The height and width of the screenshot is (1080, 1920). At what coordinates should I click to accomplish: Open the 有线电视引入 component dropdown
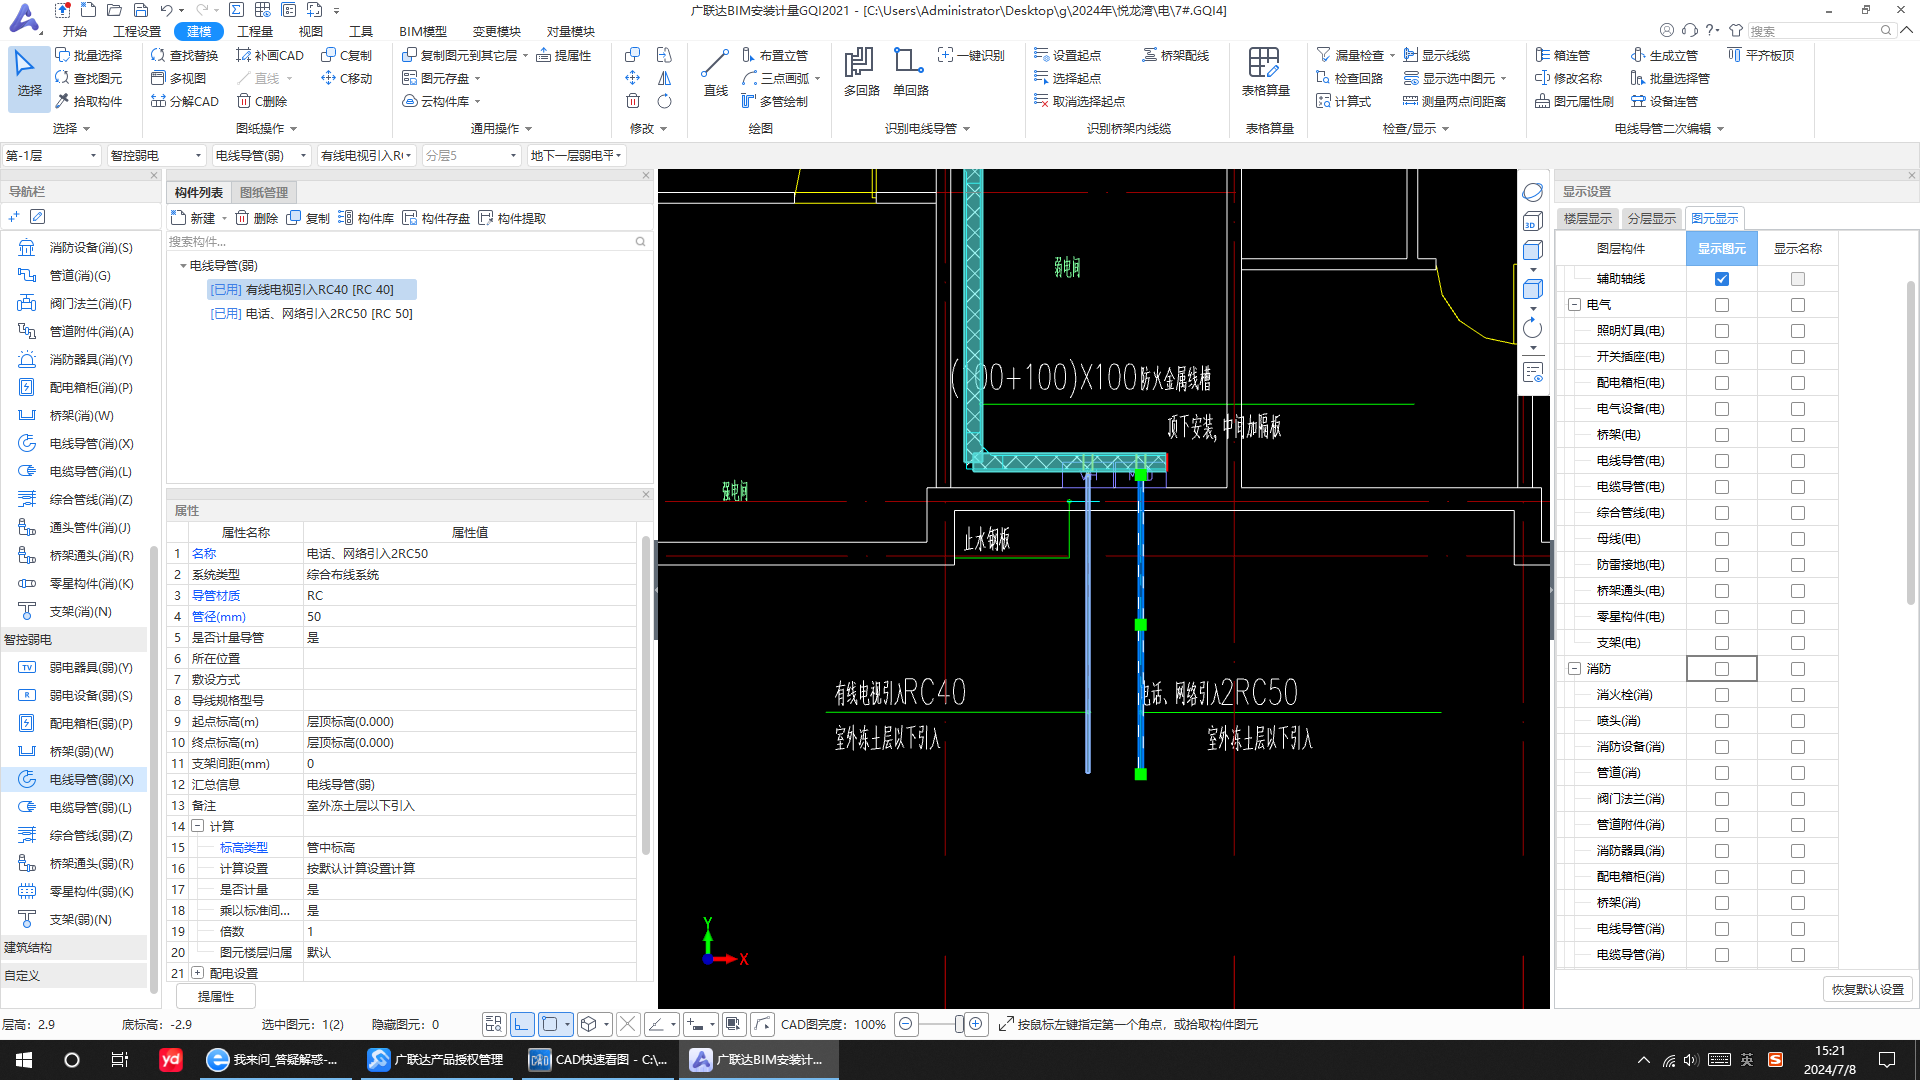pyautogui.click(x=366, y=155)
